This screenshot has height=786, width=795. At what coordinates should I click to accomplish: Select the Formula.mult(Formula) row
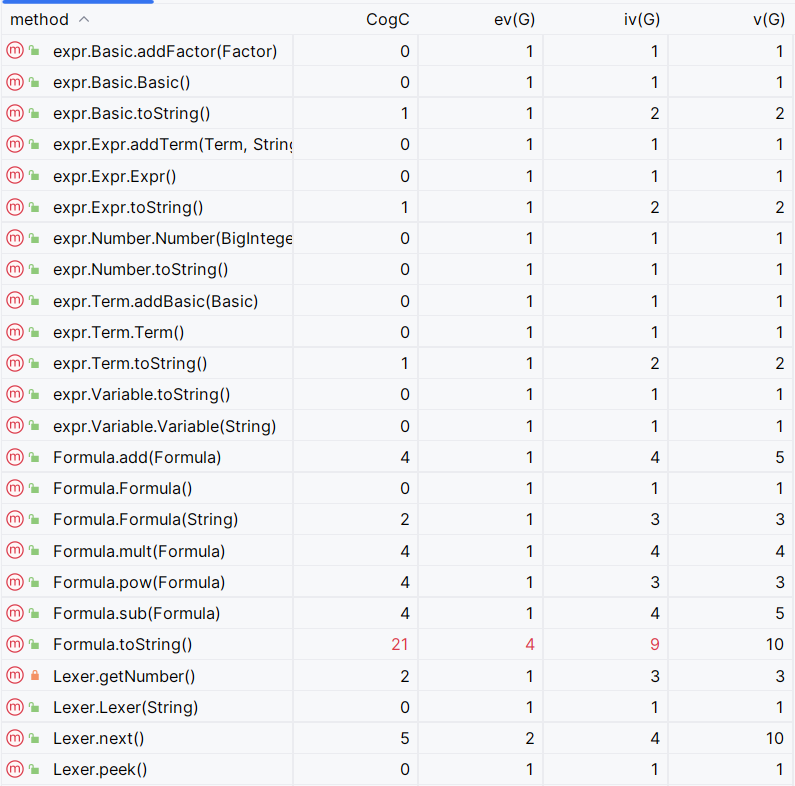139,551
